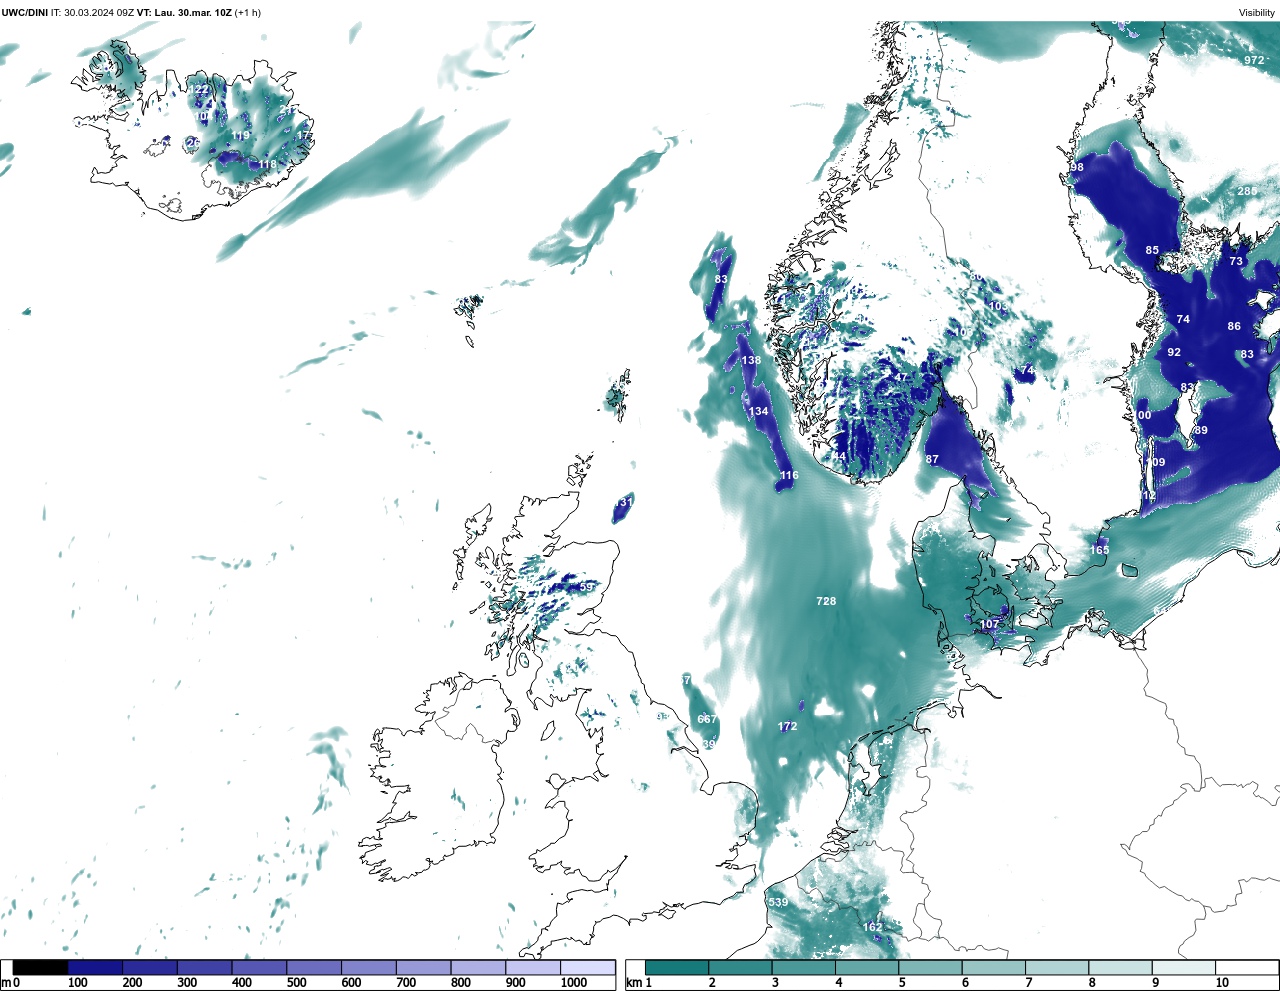The height and width of the screenshot is (991, 1280).
Task: Click the 'VT: Lau. 30.mar. 10Z' text
Action: tap(184, 12)
